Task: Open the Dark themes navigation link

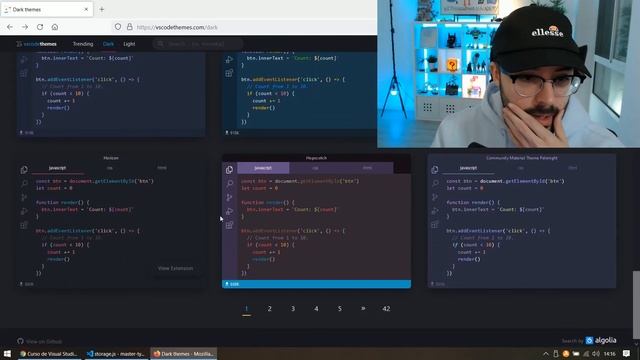Action: (108, 44)
